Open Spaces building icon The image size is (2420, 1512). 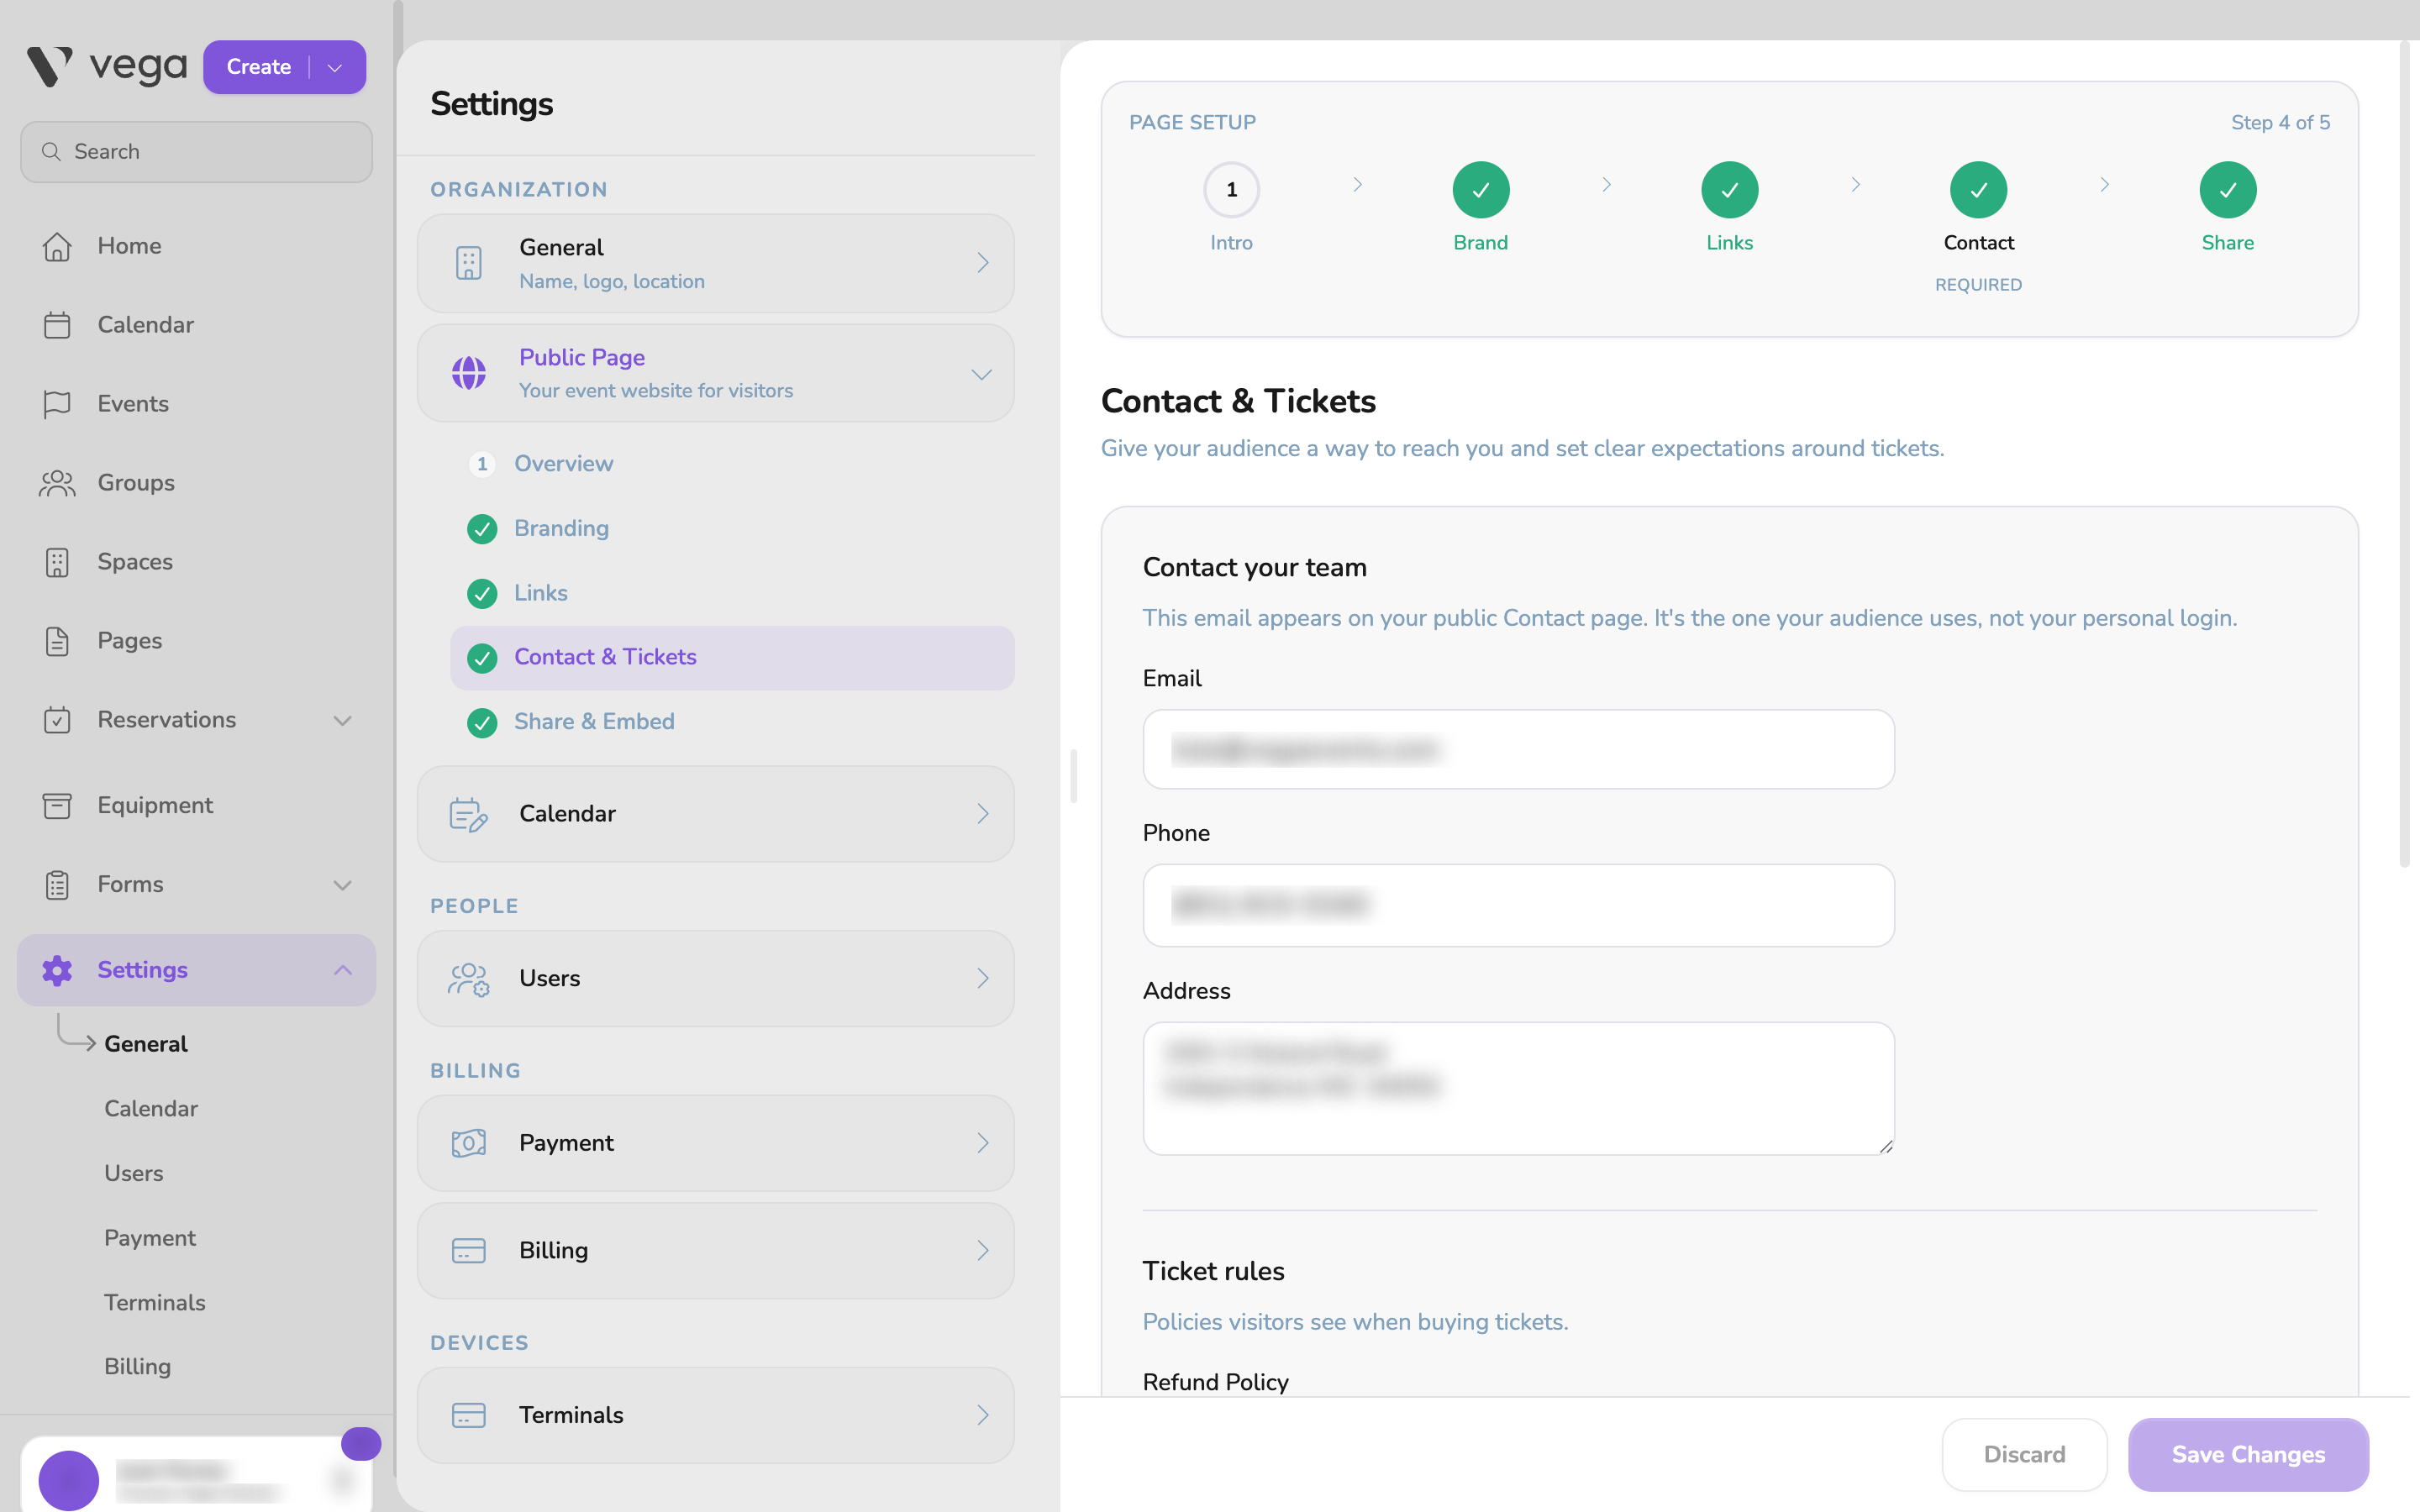57,562
